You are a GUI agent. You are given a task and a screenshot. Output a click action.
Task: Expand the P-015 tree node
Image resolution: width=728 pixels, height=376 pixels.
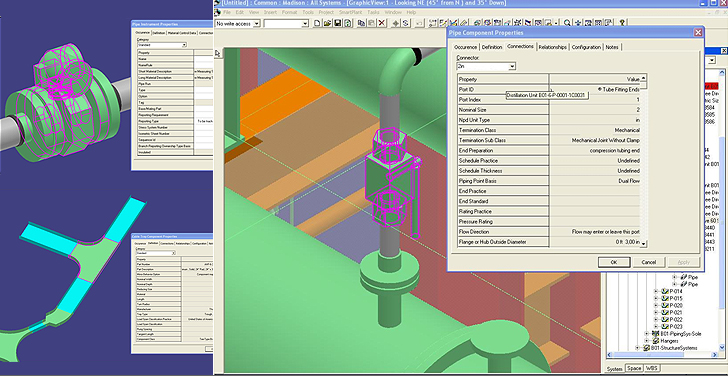point(656,298)
